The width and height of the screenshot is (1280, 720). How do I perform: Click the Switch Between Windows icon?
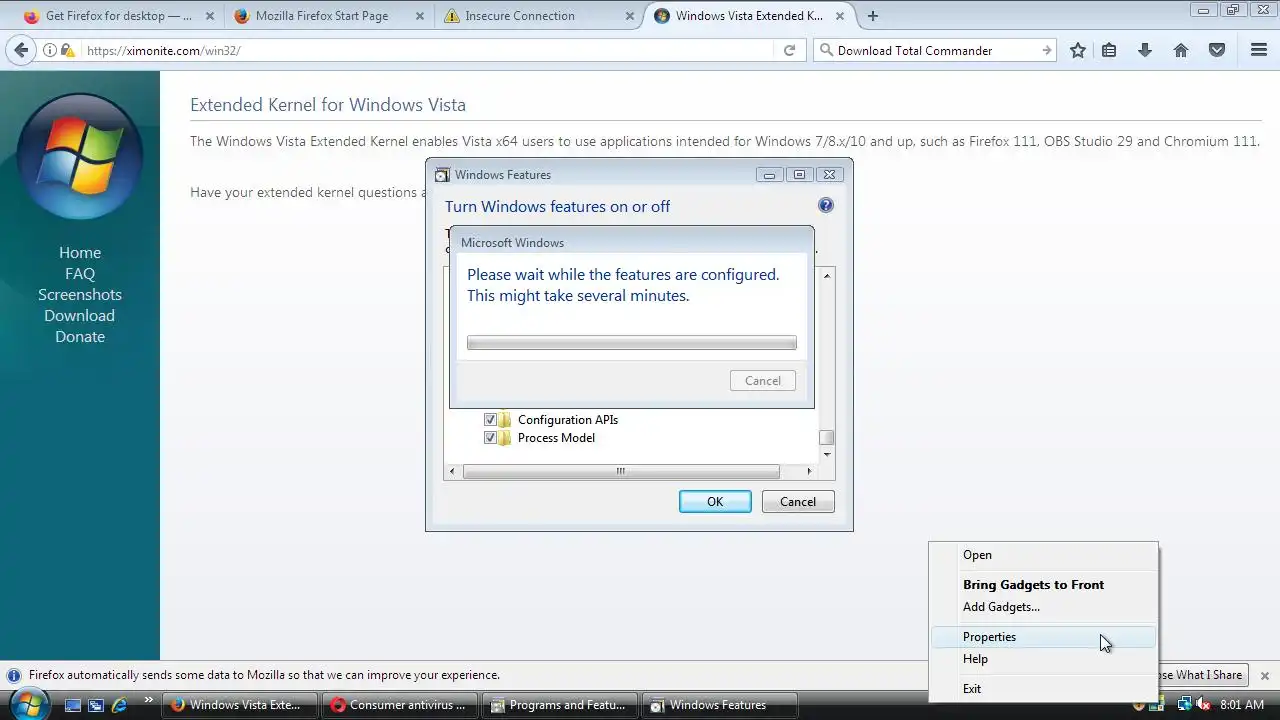(96, 705)
